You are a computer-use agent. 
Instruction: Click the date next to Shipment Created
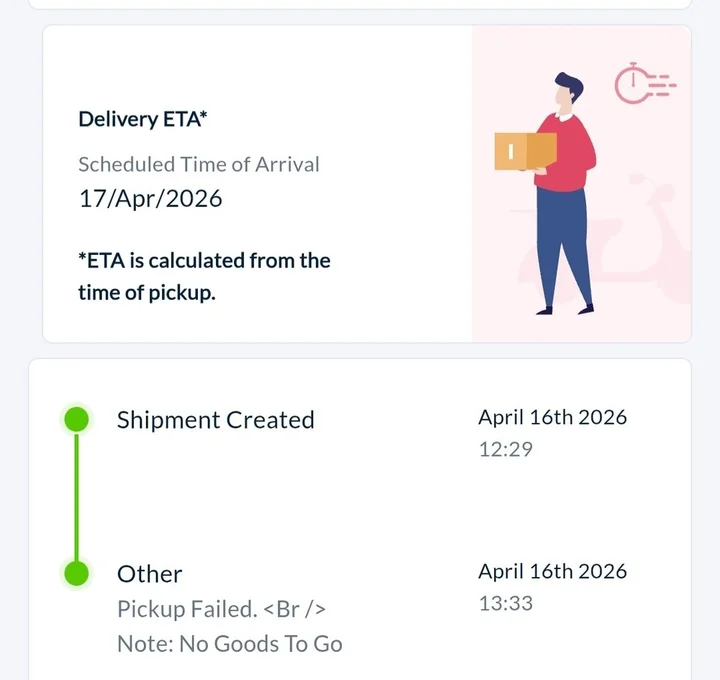point(552,417)
